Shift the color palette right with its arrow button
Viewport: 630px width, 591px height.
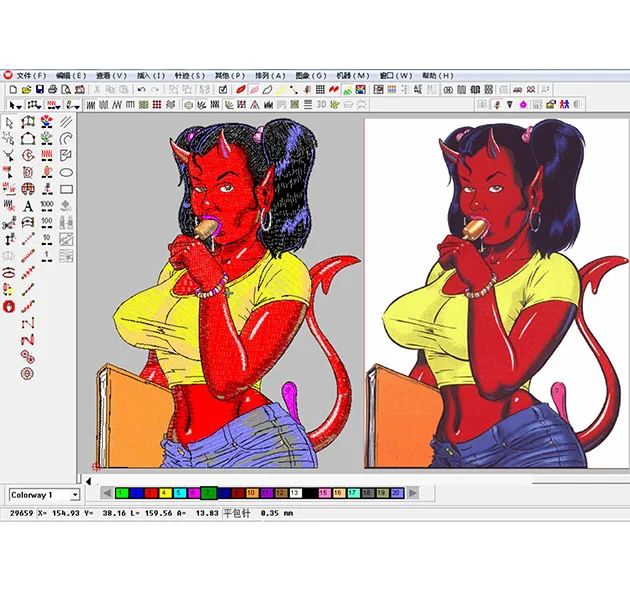413,493
